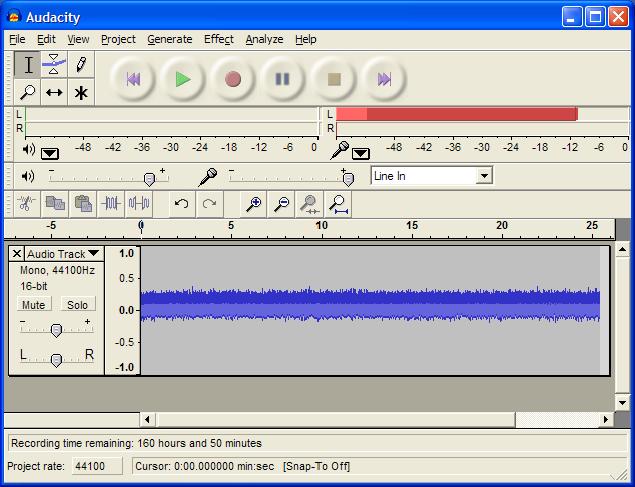Click the track gain slider handle
The height and width of the screenshot is (487, 635).
coord(56,330)
